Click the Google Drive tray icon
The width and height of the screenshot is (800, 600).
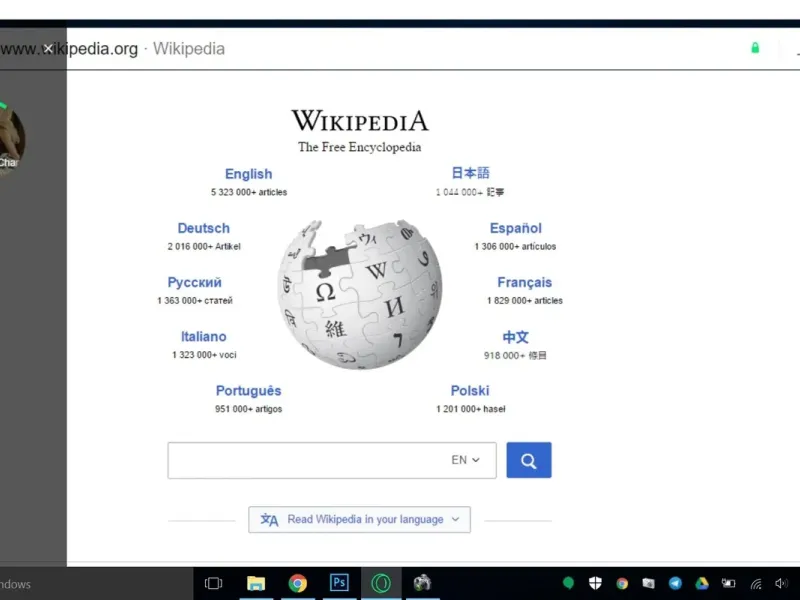click(702, 583)
